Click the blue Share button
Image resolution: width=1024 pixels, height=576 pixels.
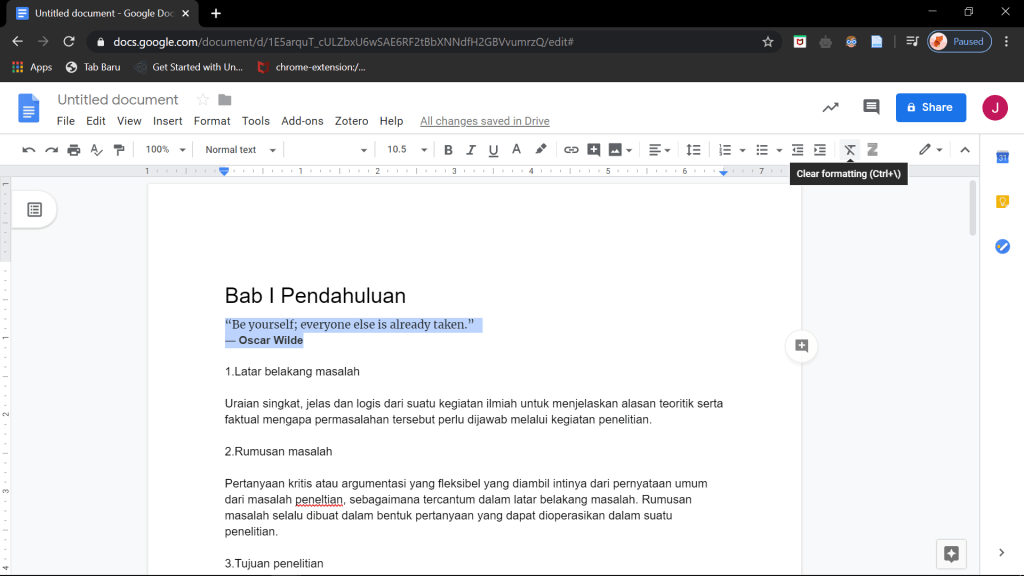click(x=930, y=107)
